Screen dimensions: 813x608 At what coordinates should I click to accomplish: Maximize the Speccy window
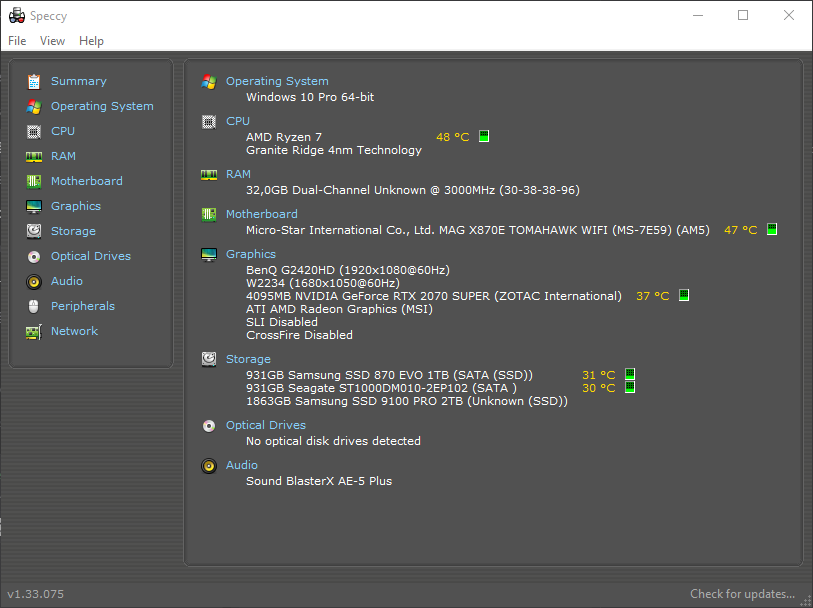click(743, 16)
